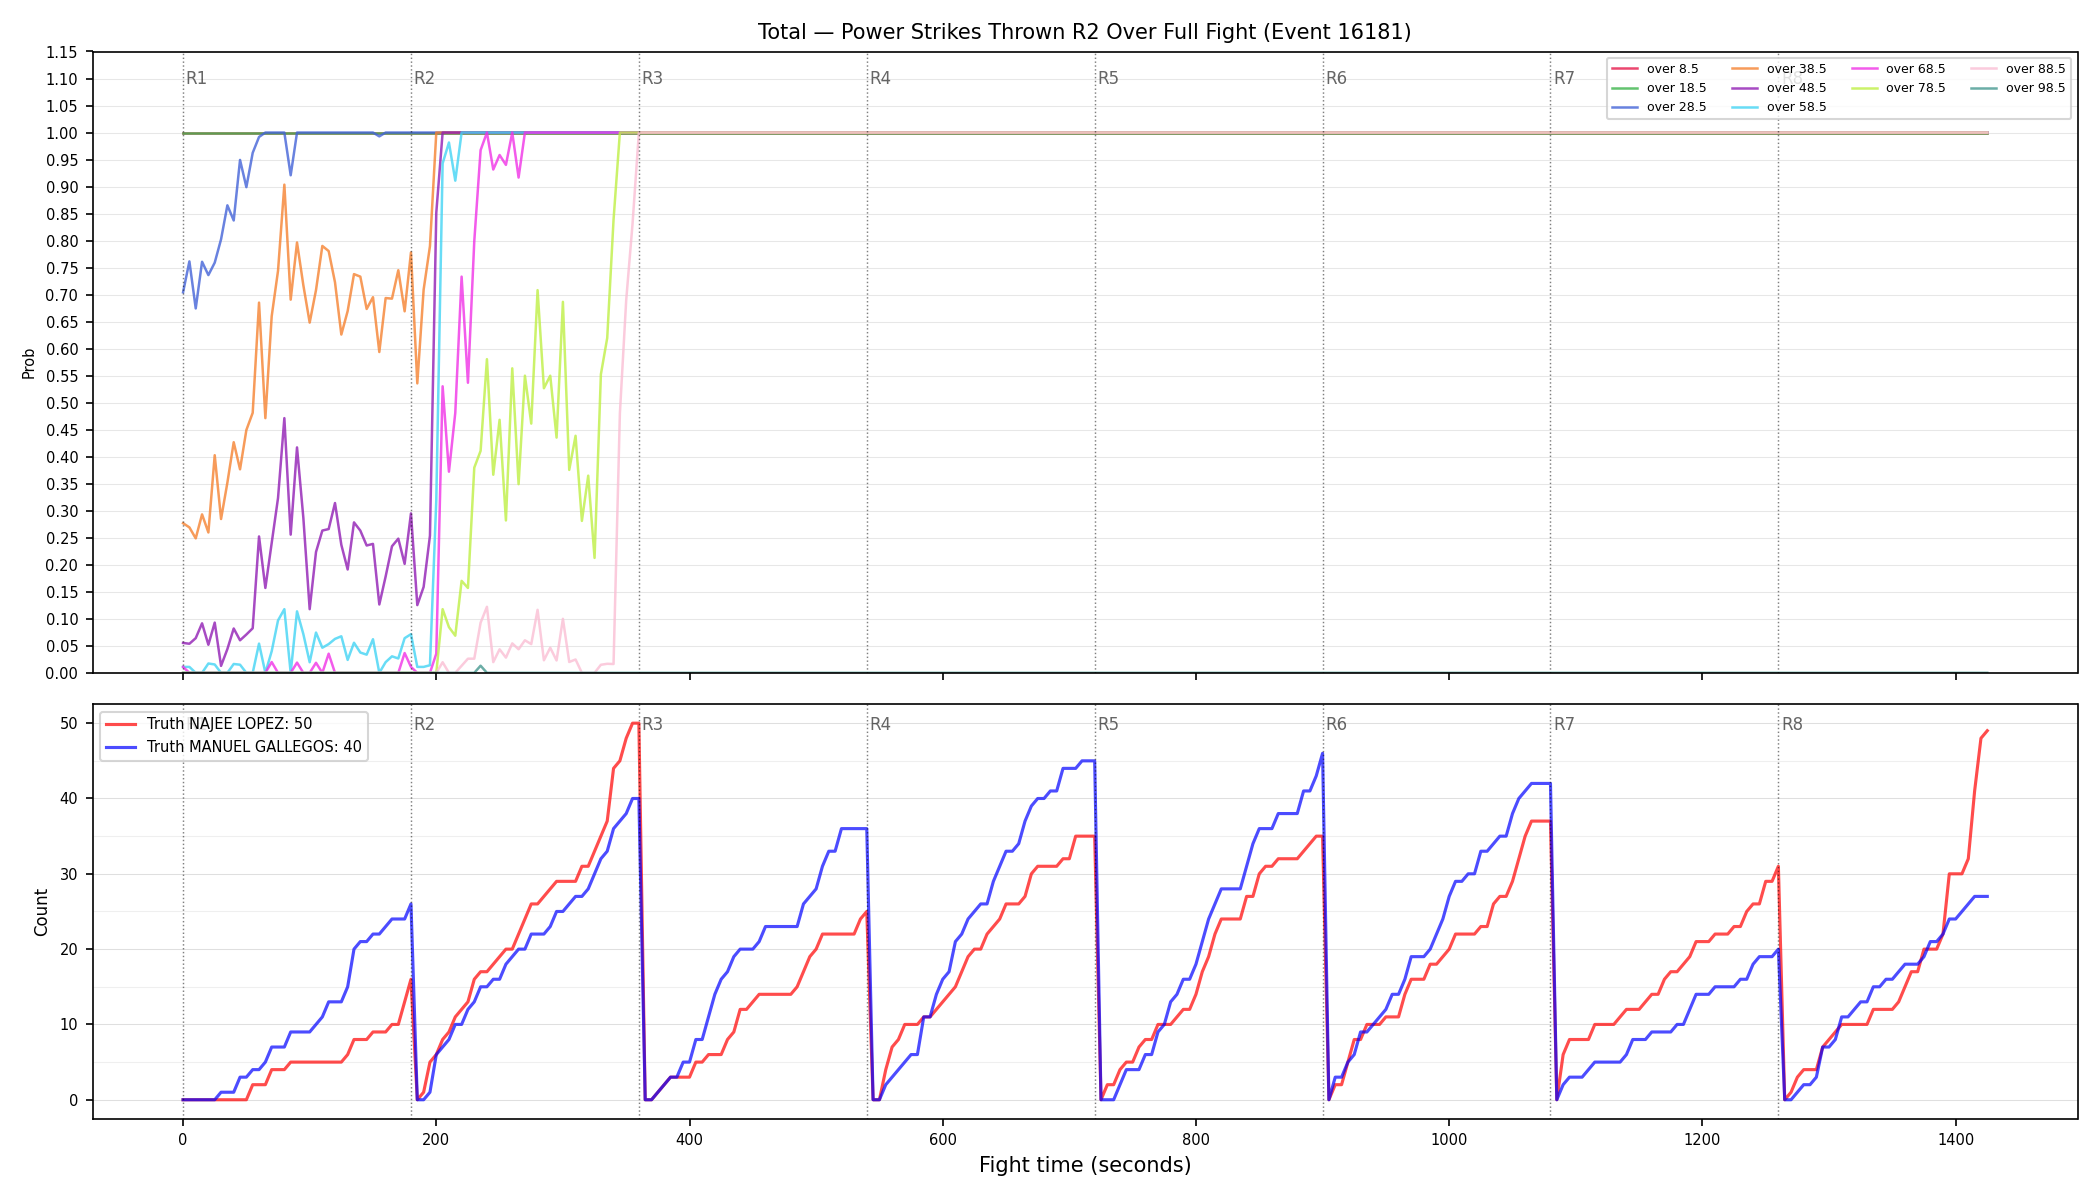Select the 'over 28.5' legend label
Viewport: 2100px width, 1200px height.
1677,107
